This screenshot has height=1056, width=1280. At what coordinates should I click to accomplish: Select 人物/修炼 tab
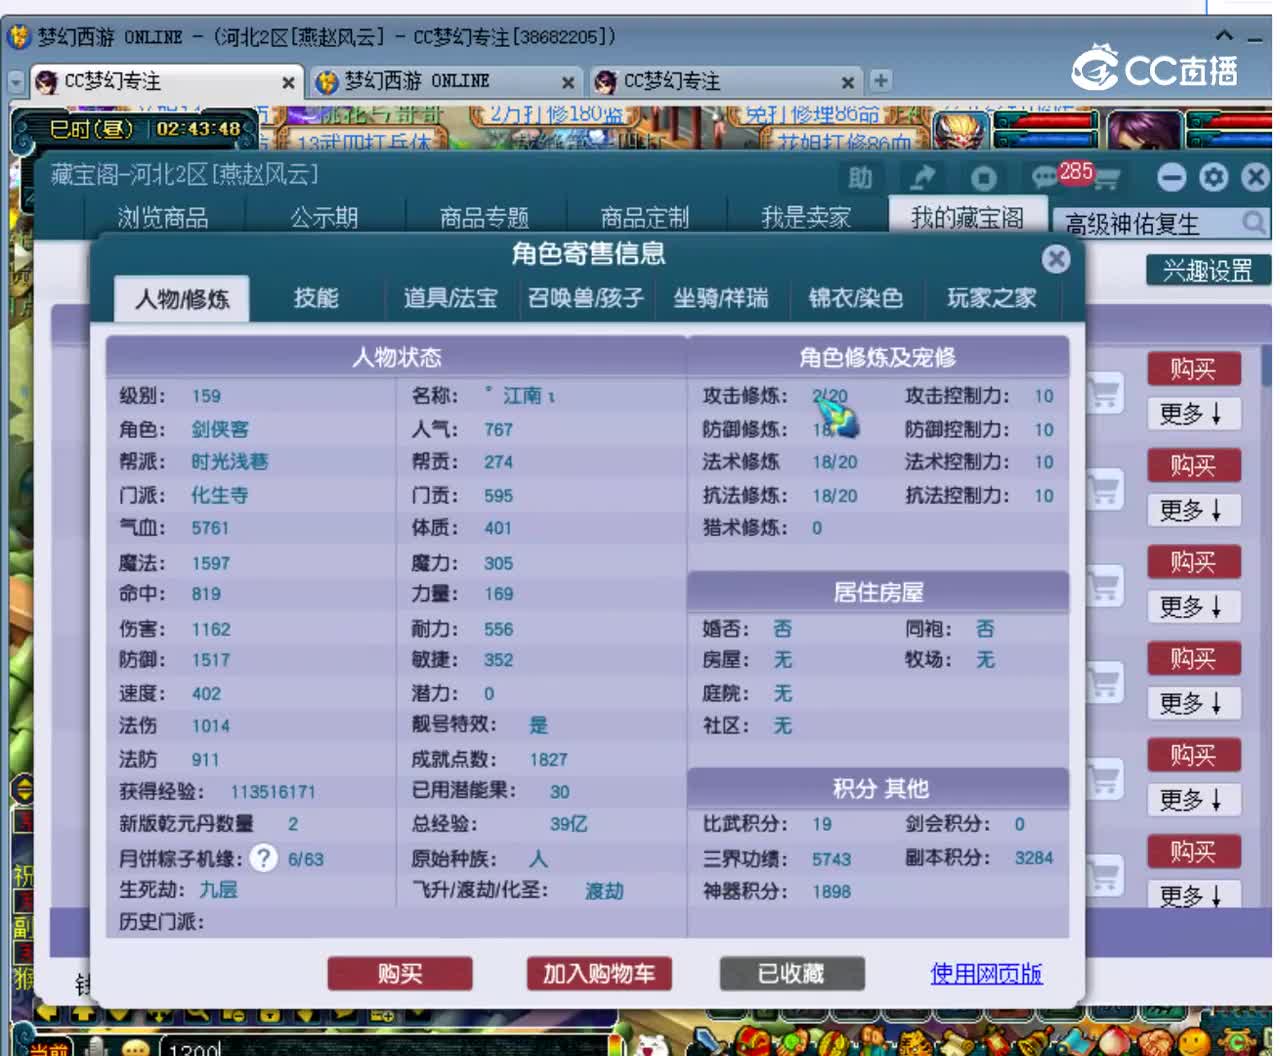click(x=182, y=299)
